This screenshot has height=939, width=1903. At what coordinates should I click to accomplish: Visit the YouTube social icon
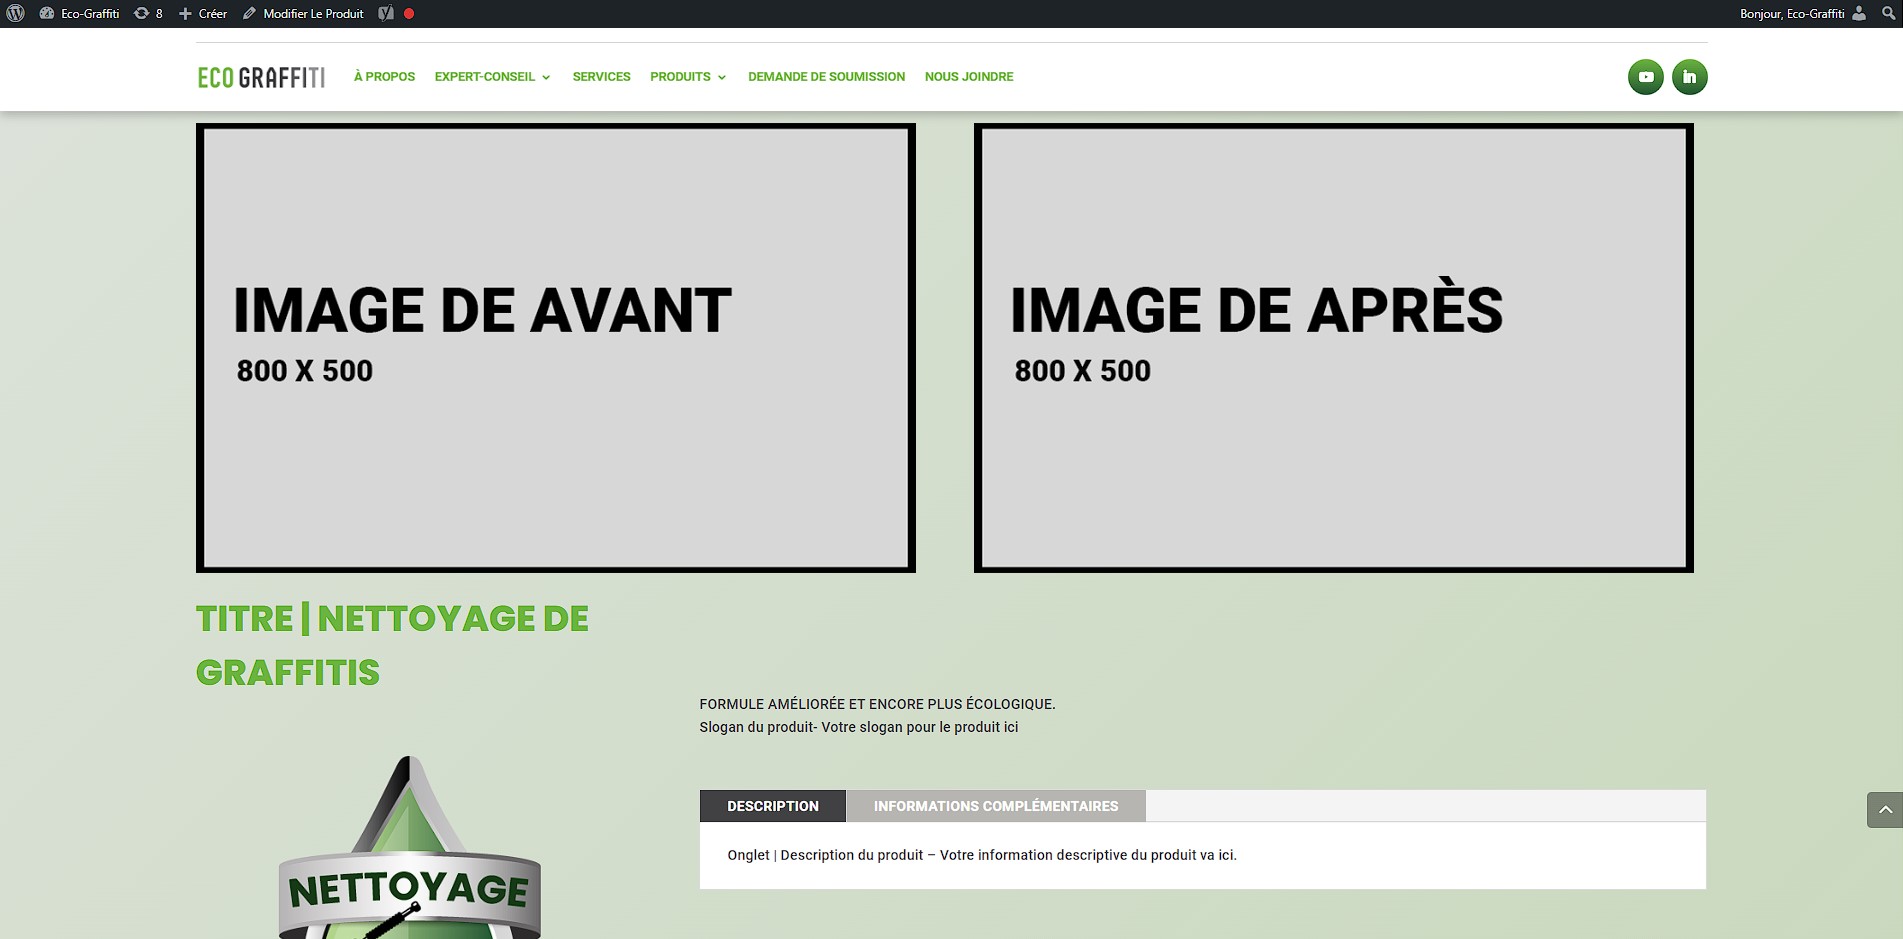pos(1646,77)
